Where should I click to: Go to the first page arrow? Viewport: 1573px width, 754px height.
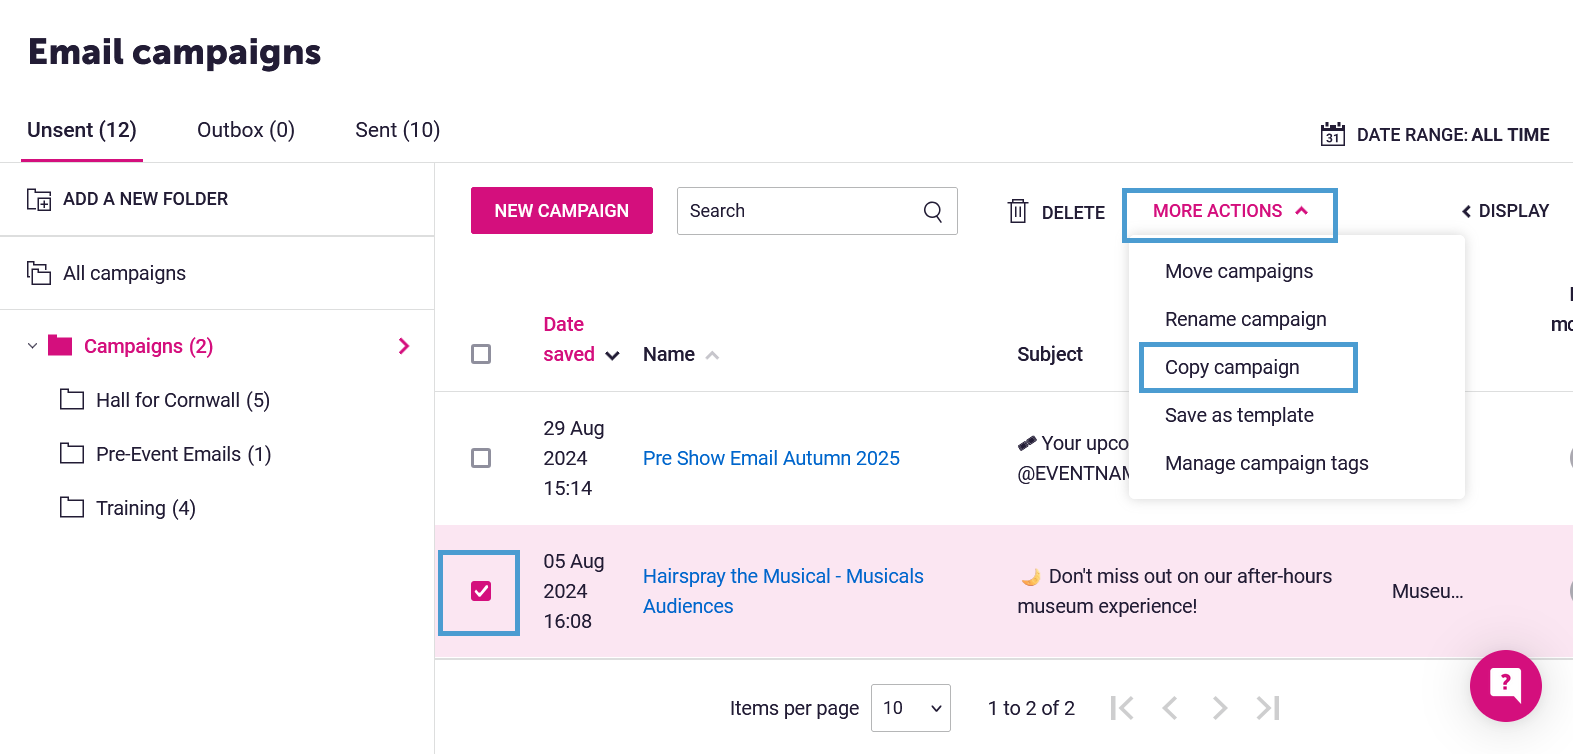(1122, 708)
